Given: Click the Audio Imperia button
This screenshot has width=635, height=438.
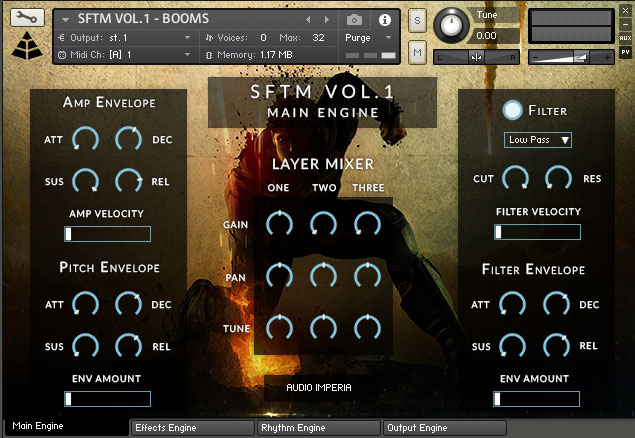Looking at the screenshot, I should pyautogui.click(x=318, y=387).
